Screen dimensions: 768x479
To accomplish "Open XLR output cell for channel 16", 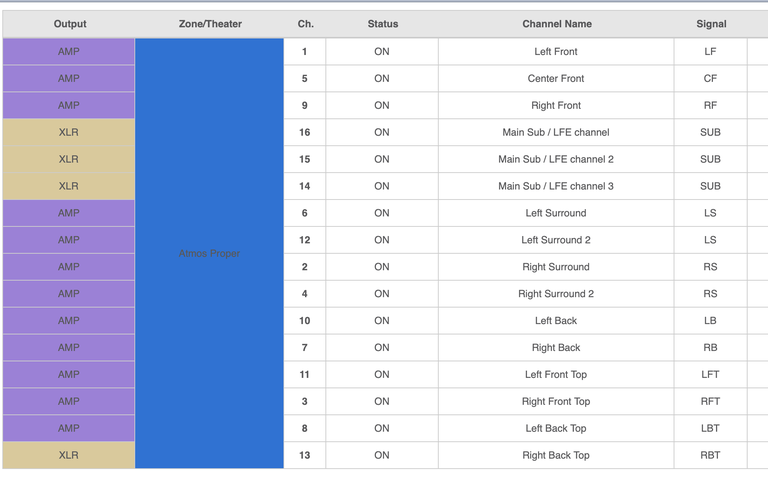I will 69,133.
